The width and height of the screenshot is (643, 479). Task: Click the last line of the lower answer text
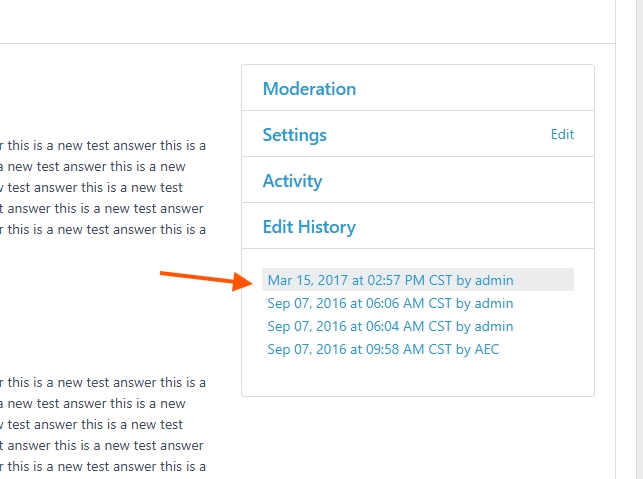point(104,466)
